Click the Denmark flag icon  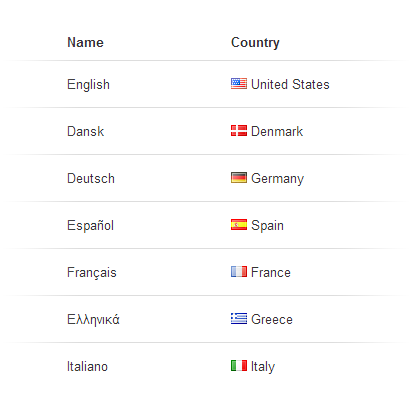tap(239, 131)
